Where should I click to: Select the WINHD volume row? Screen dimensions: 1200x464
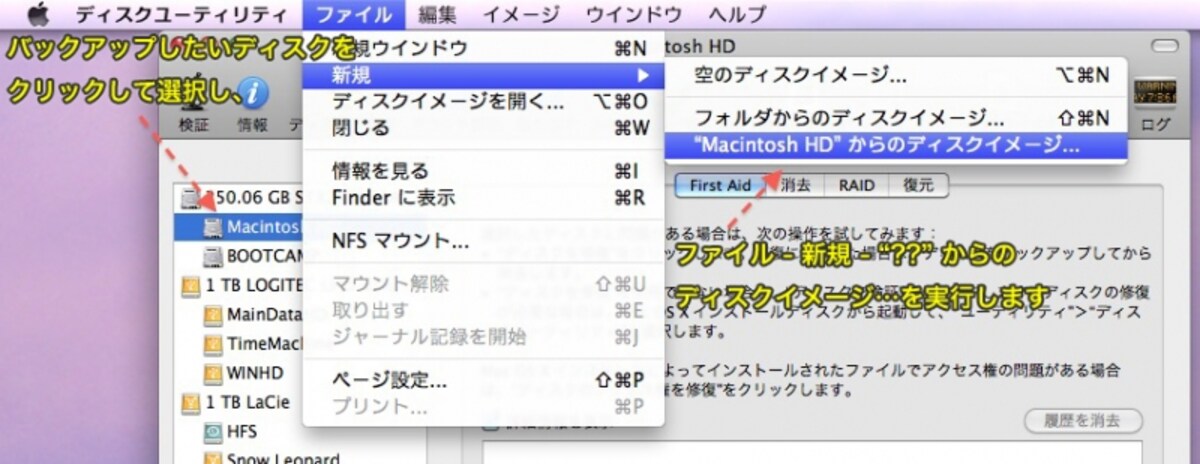coord(239,373)
